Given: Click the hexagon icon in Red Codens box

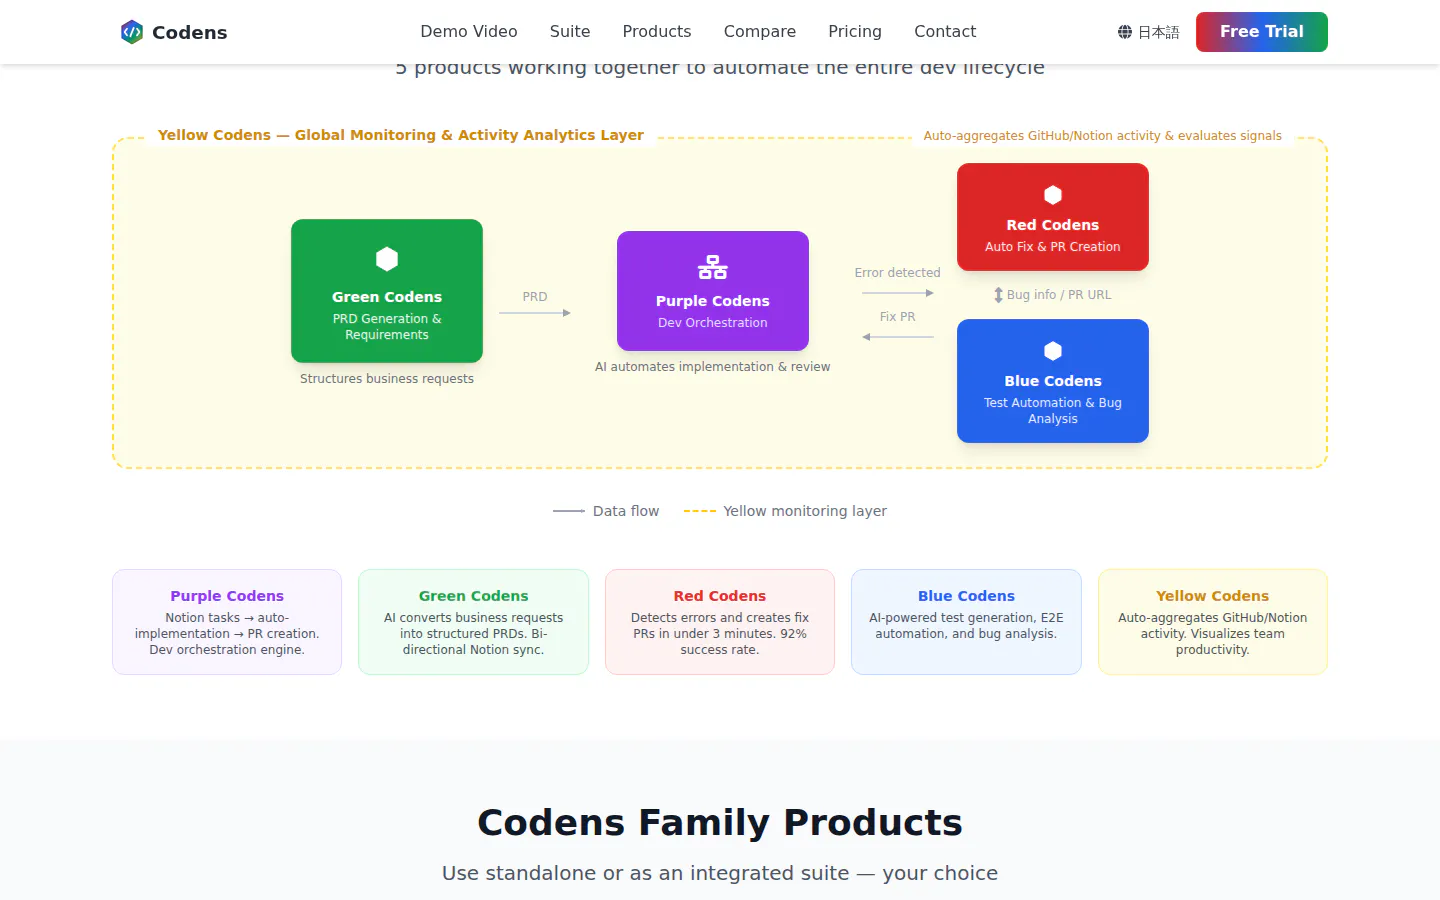Looking at the screenshot, I should pos(1053,195).
